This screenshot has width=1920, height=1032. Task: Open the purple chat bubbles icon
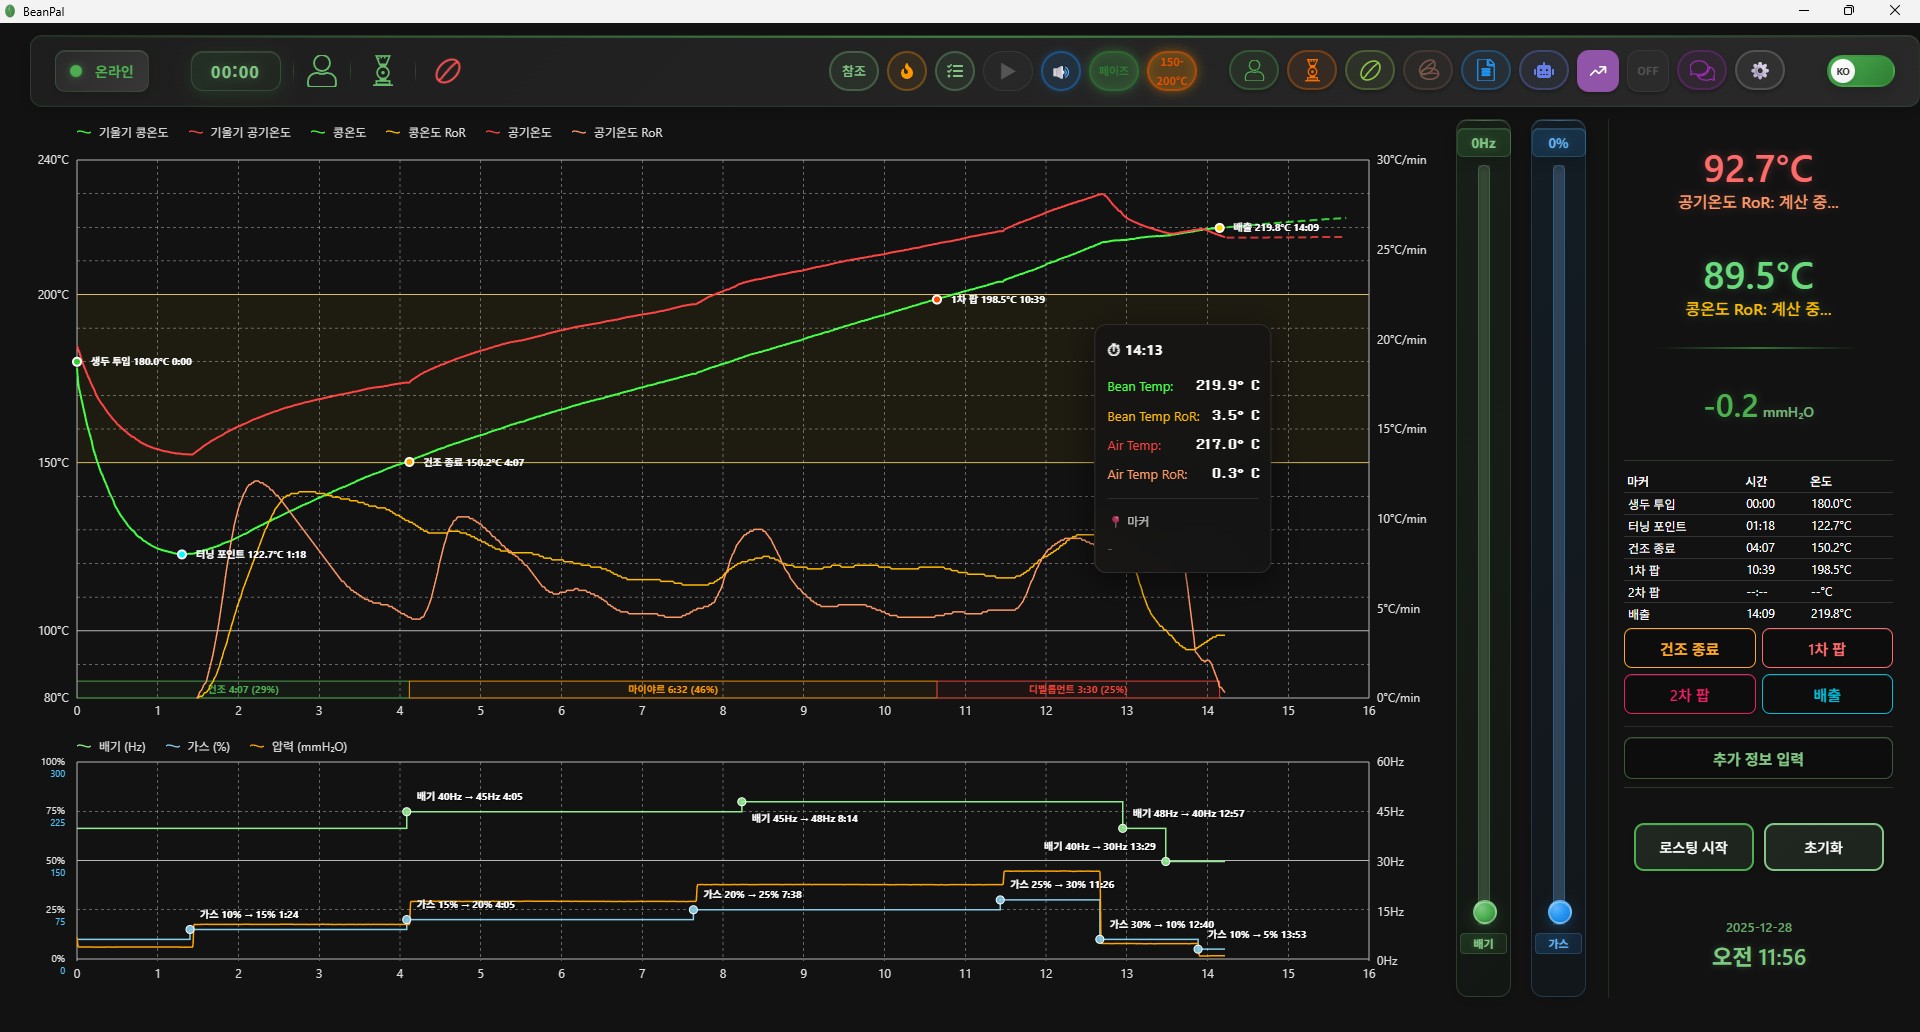1701,71
